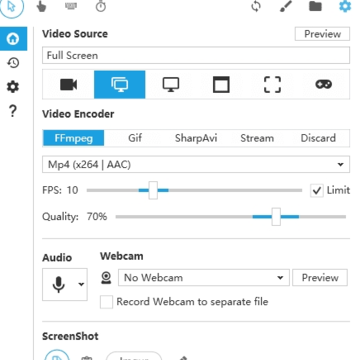The height and width of the screenshot is (360, 360).
Task: Go to Home in sidebar
Action: [x=13, y=39]
